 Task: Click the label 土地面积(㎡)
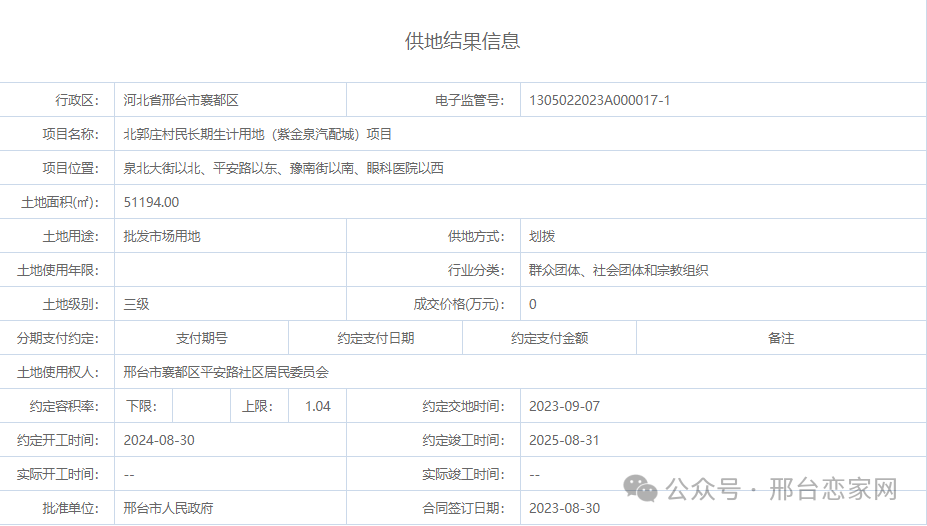pos(60,202)
